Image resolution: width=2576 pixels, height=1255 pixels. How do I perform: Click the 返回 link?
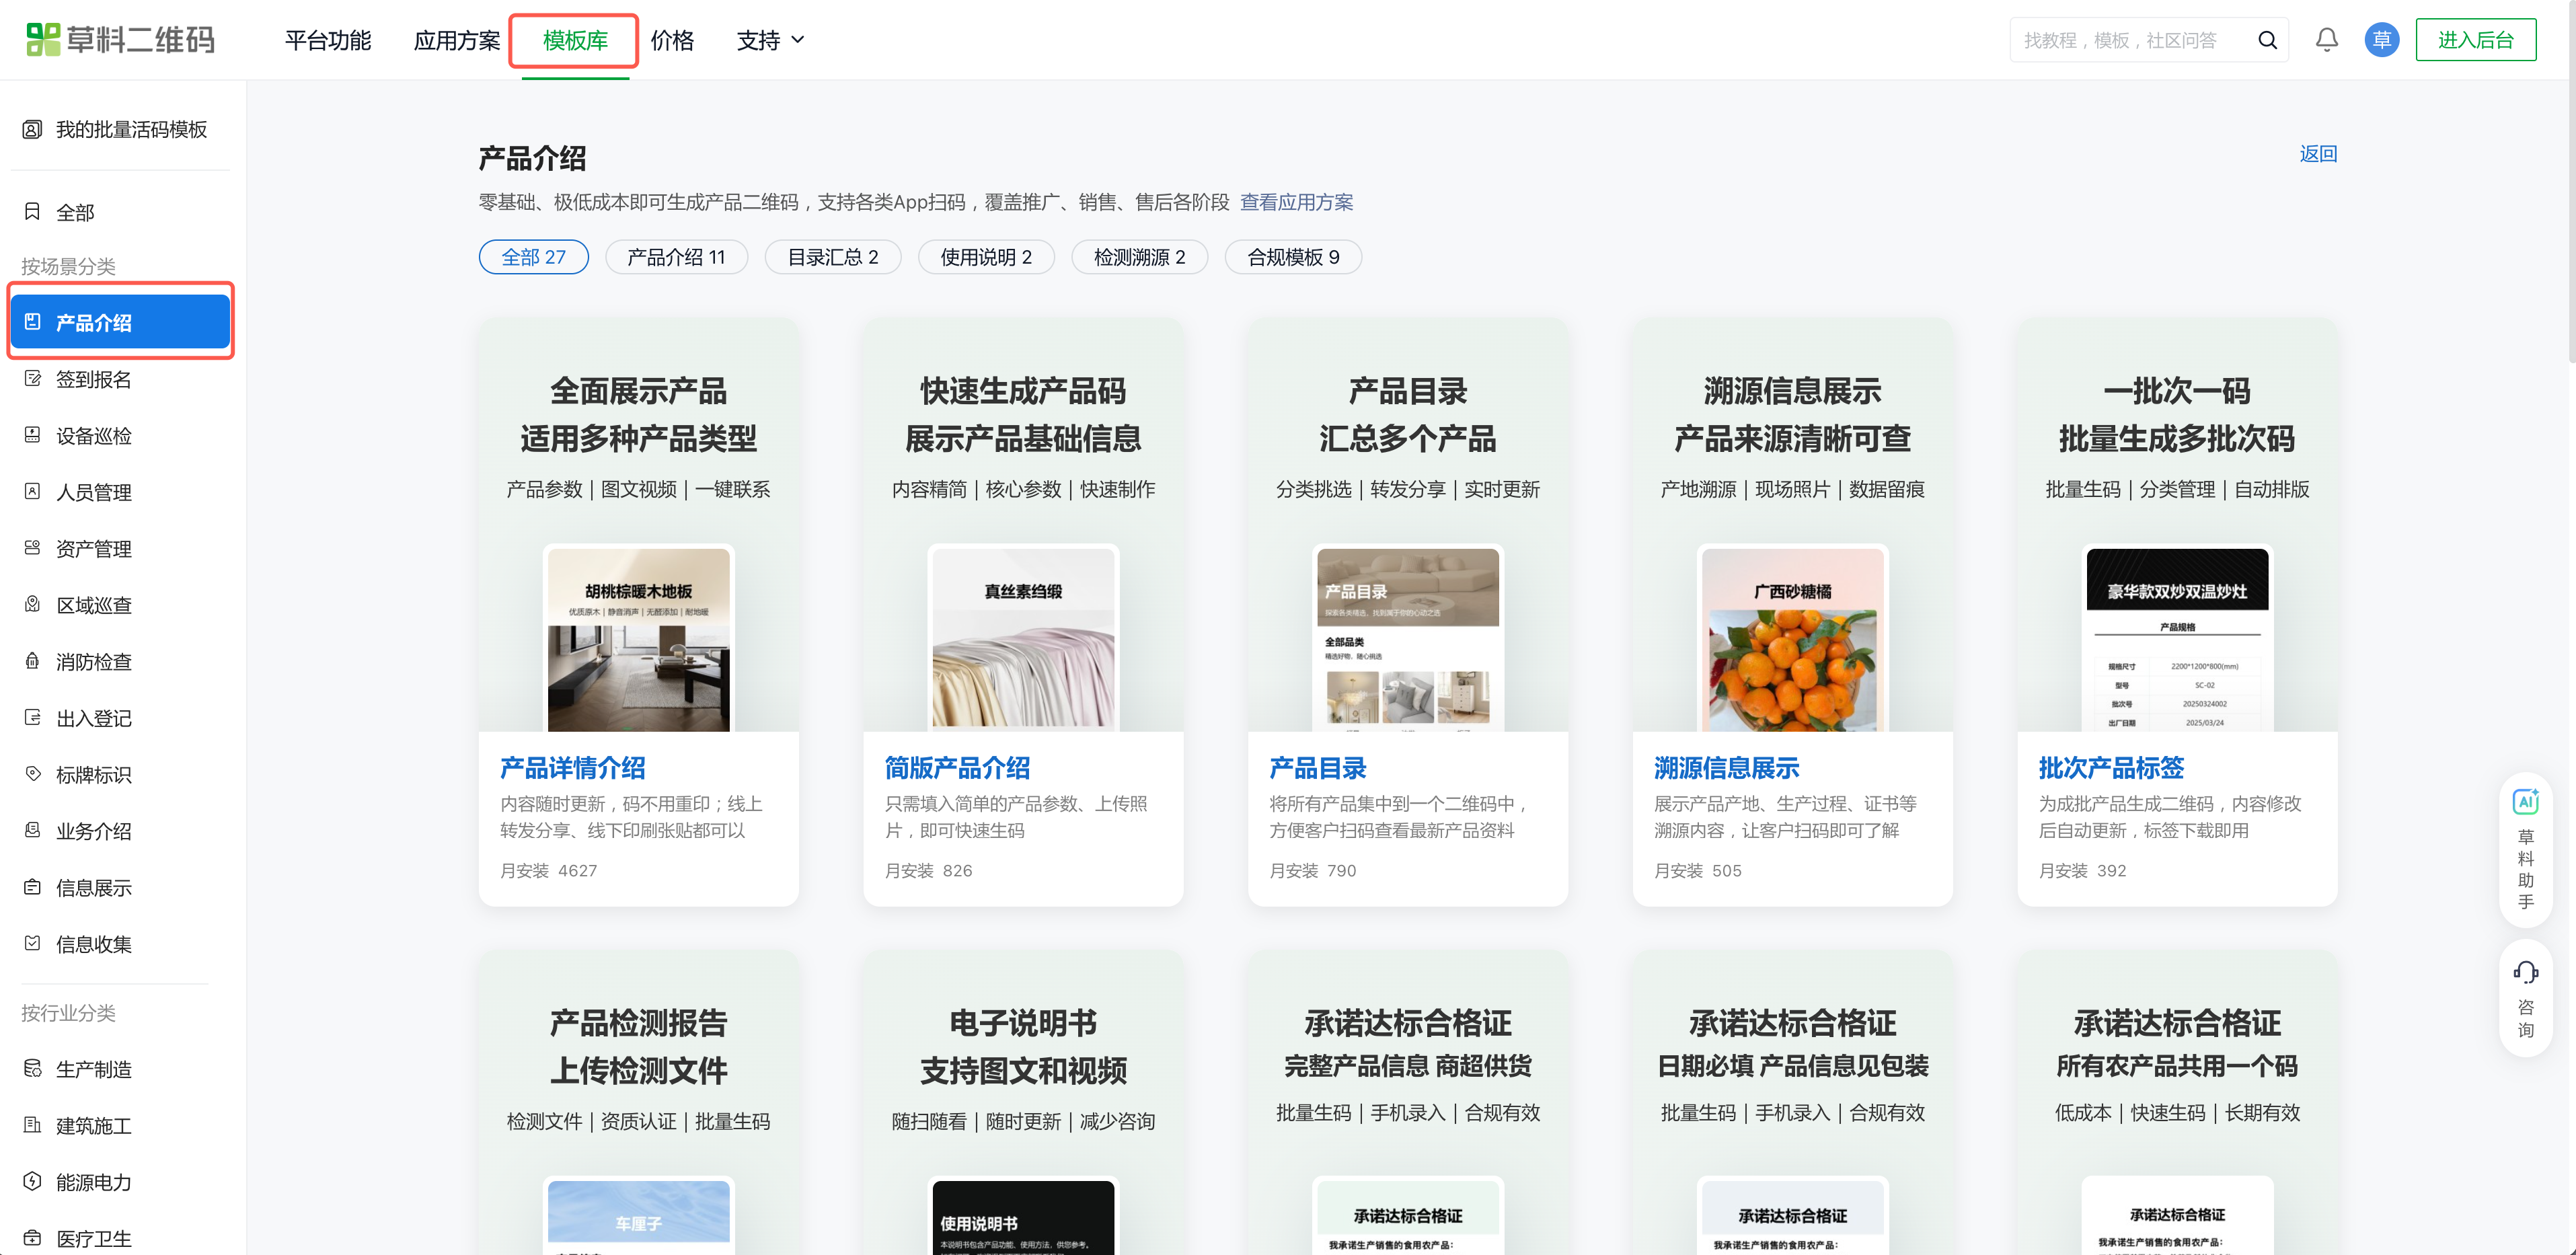tap(2318, 154)
